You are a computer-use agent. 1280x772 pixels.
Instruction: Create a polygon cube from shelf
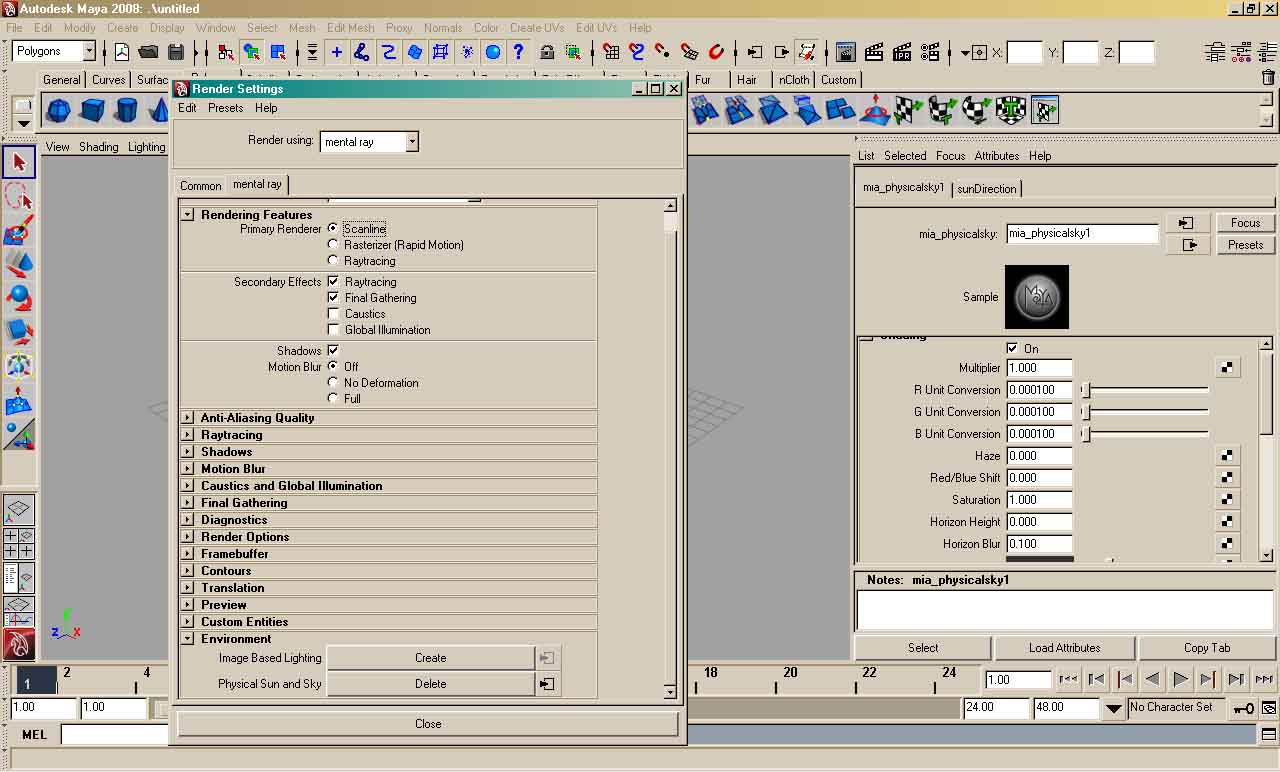93,110
